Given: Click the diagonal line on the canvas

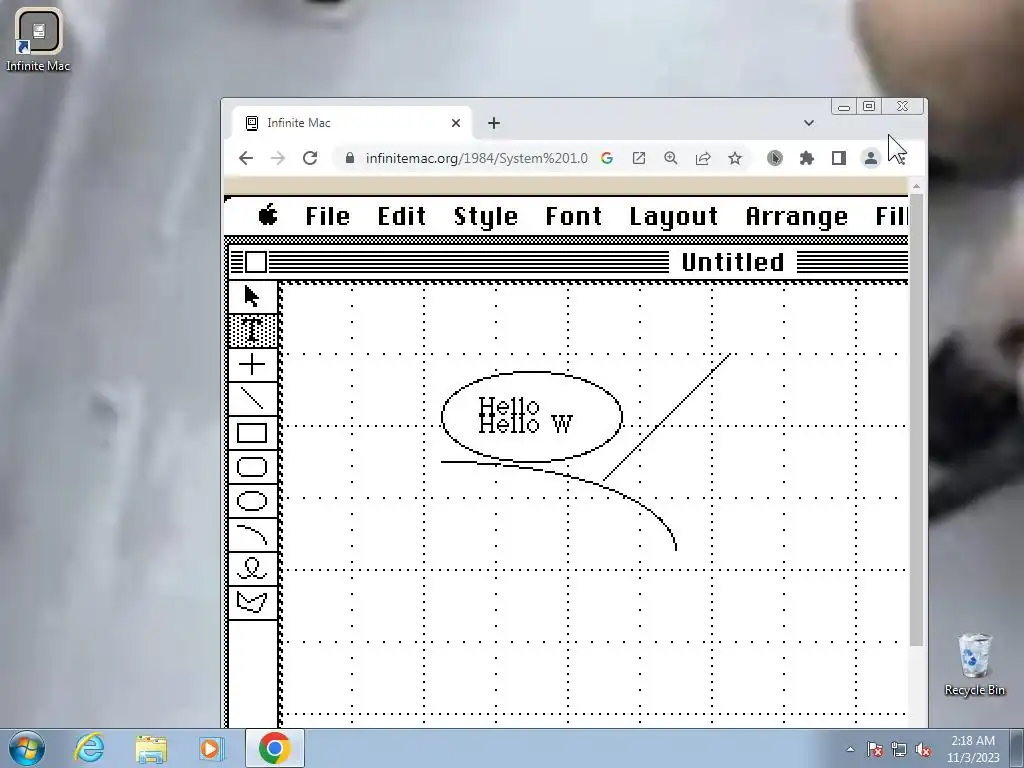Looking at the screenshot, I should pos(666,417).
